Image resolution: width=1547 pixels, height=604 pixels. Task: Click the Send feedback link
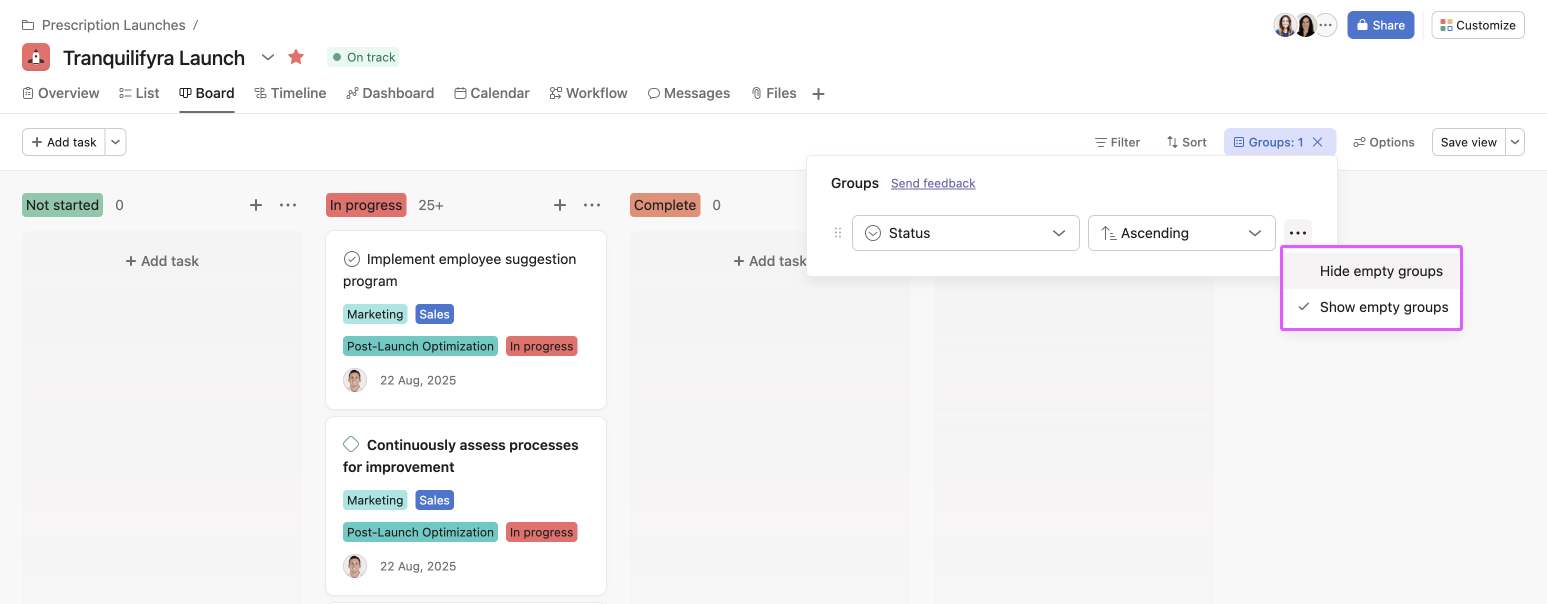(x=933, y=183)
